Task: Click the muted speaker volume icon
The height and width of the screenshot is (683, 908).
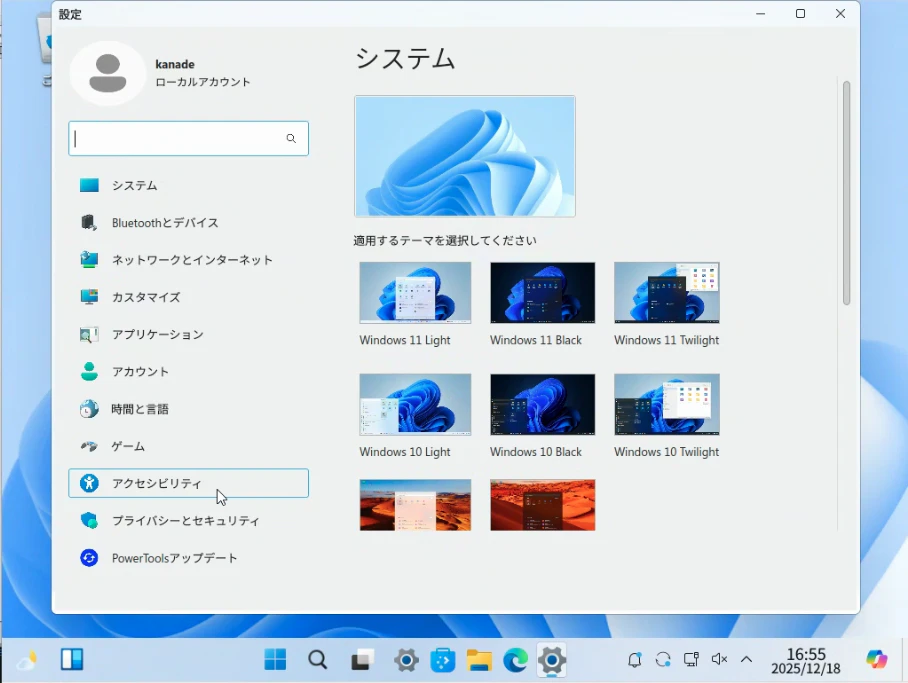Action: pos(719,659)
